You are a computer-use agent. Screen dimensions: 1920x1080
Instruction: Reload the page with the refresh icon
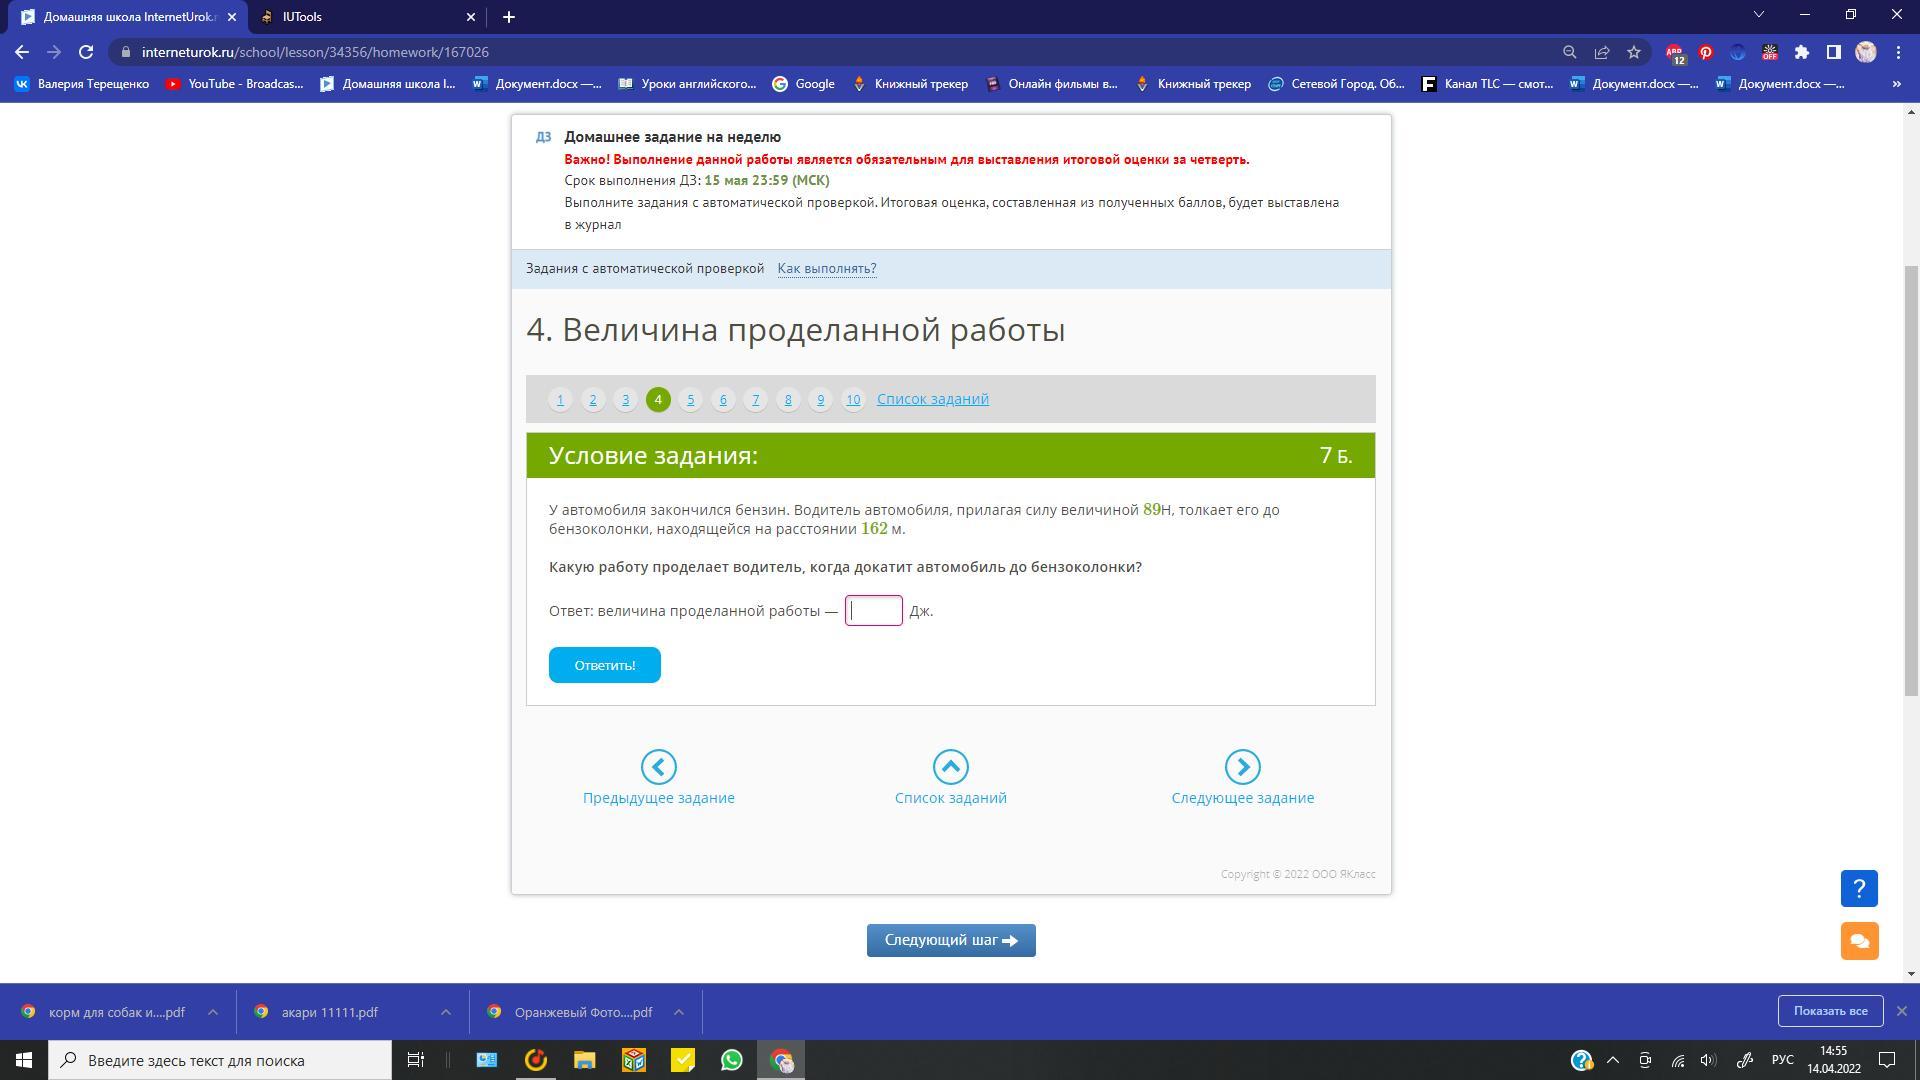pos(86,52)
